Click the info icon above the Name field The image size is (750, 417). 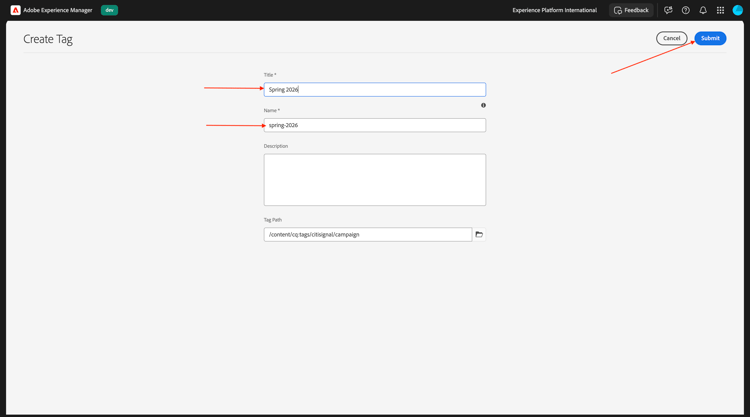[x=483, y=105]
